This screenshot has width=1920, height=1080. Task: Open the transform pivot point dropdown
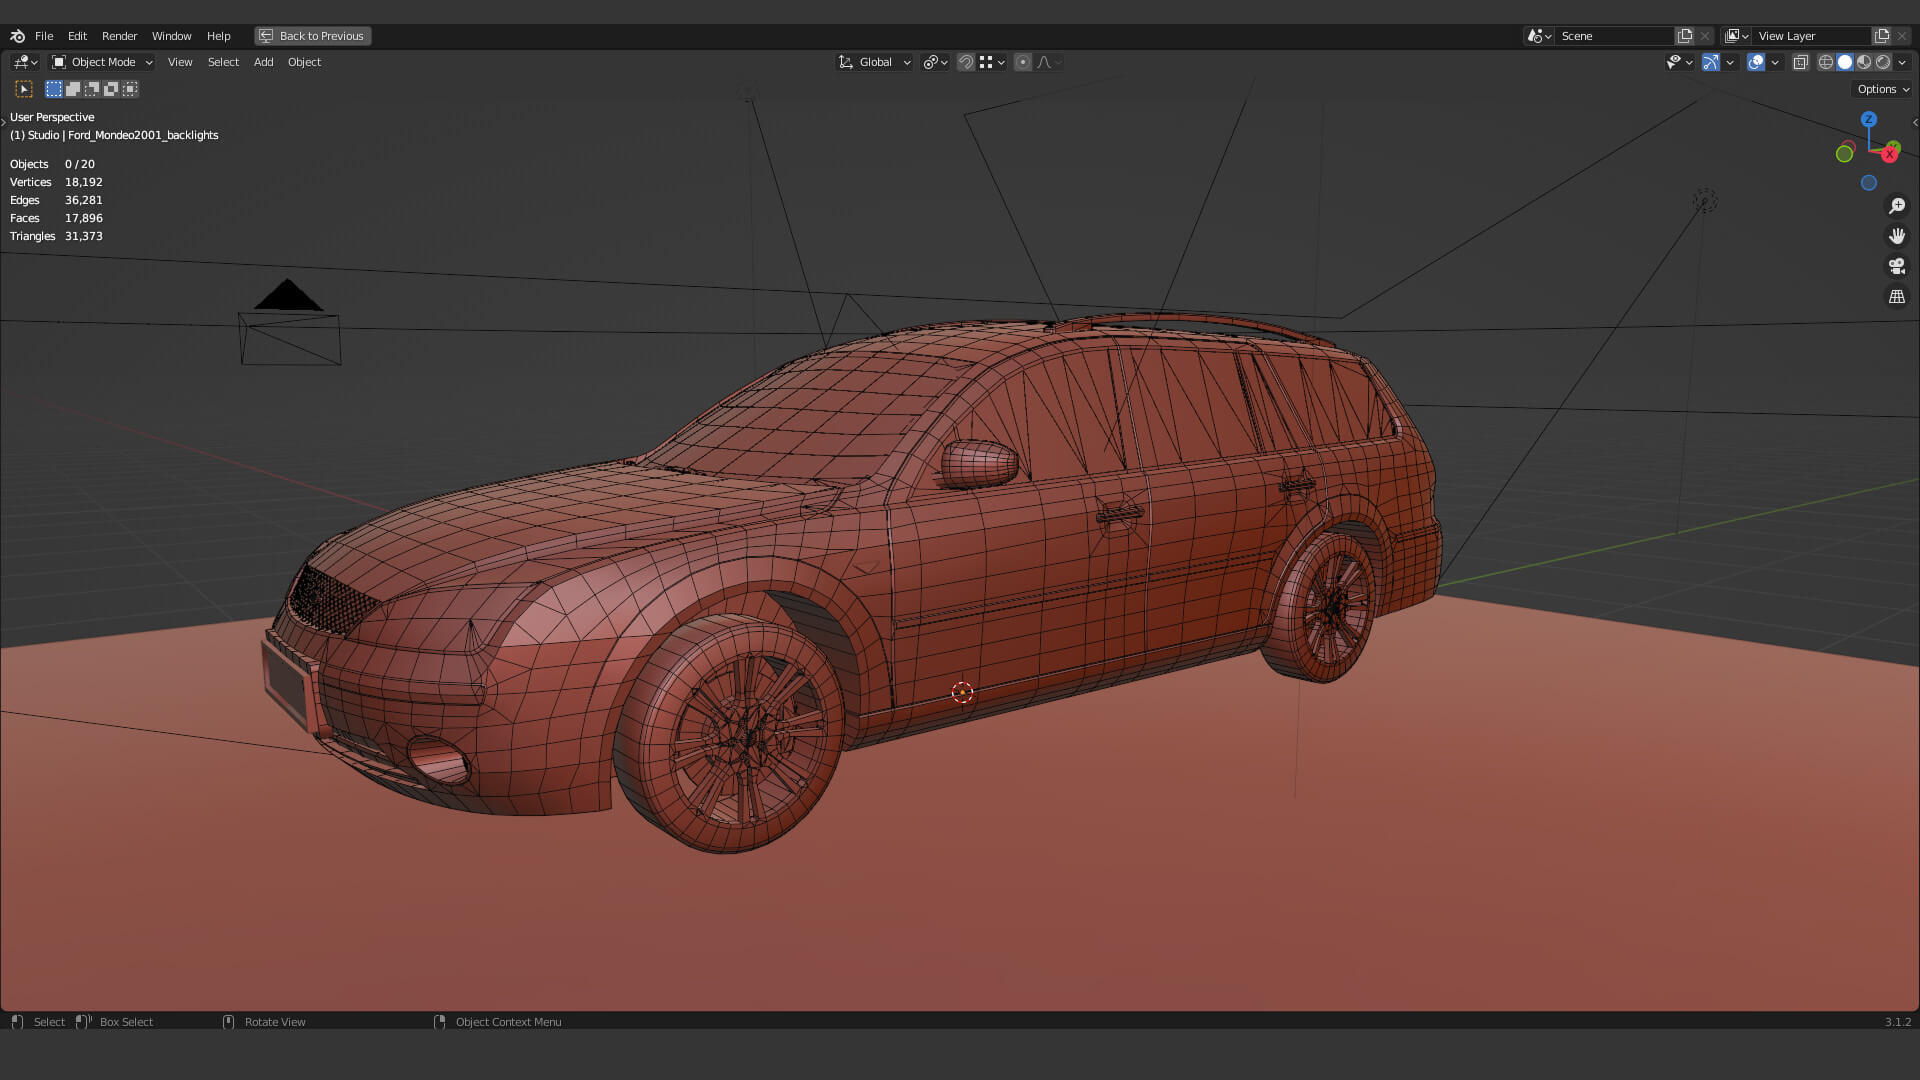pyautogui.click(x=935, y=62)
